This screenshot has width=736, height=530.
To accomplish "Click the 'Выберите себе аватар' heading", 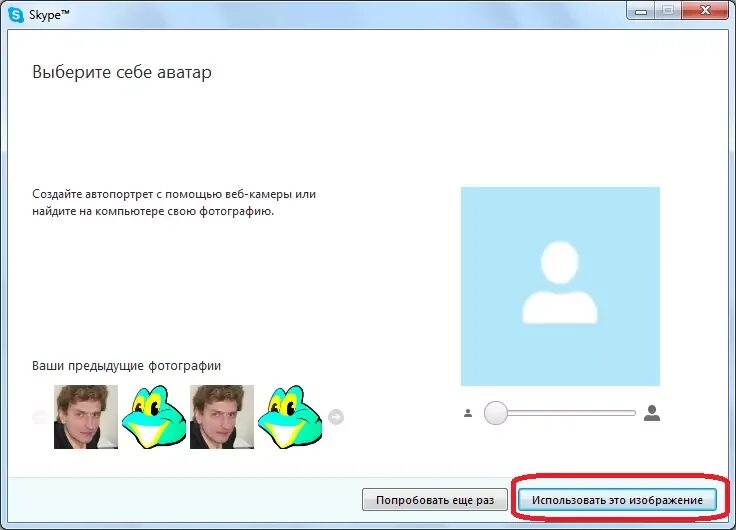I will pyautogui.click(x=122, y=72).
